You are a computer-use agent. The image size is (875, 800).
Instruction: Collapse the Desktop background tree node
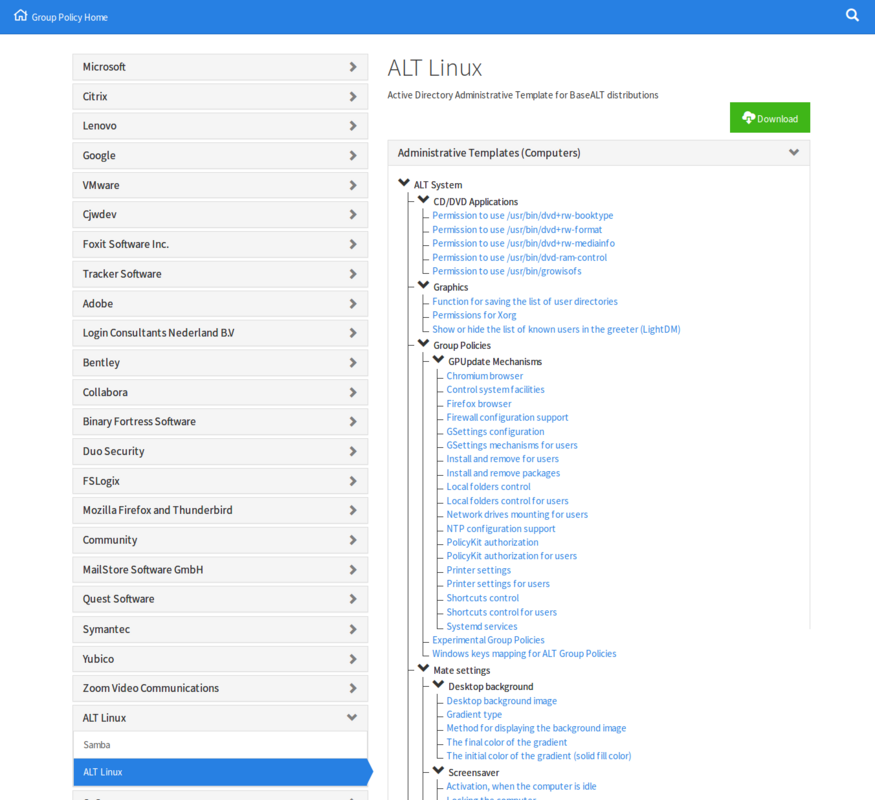439,685
